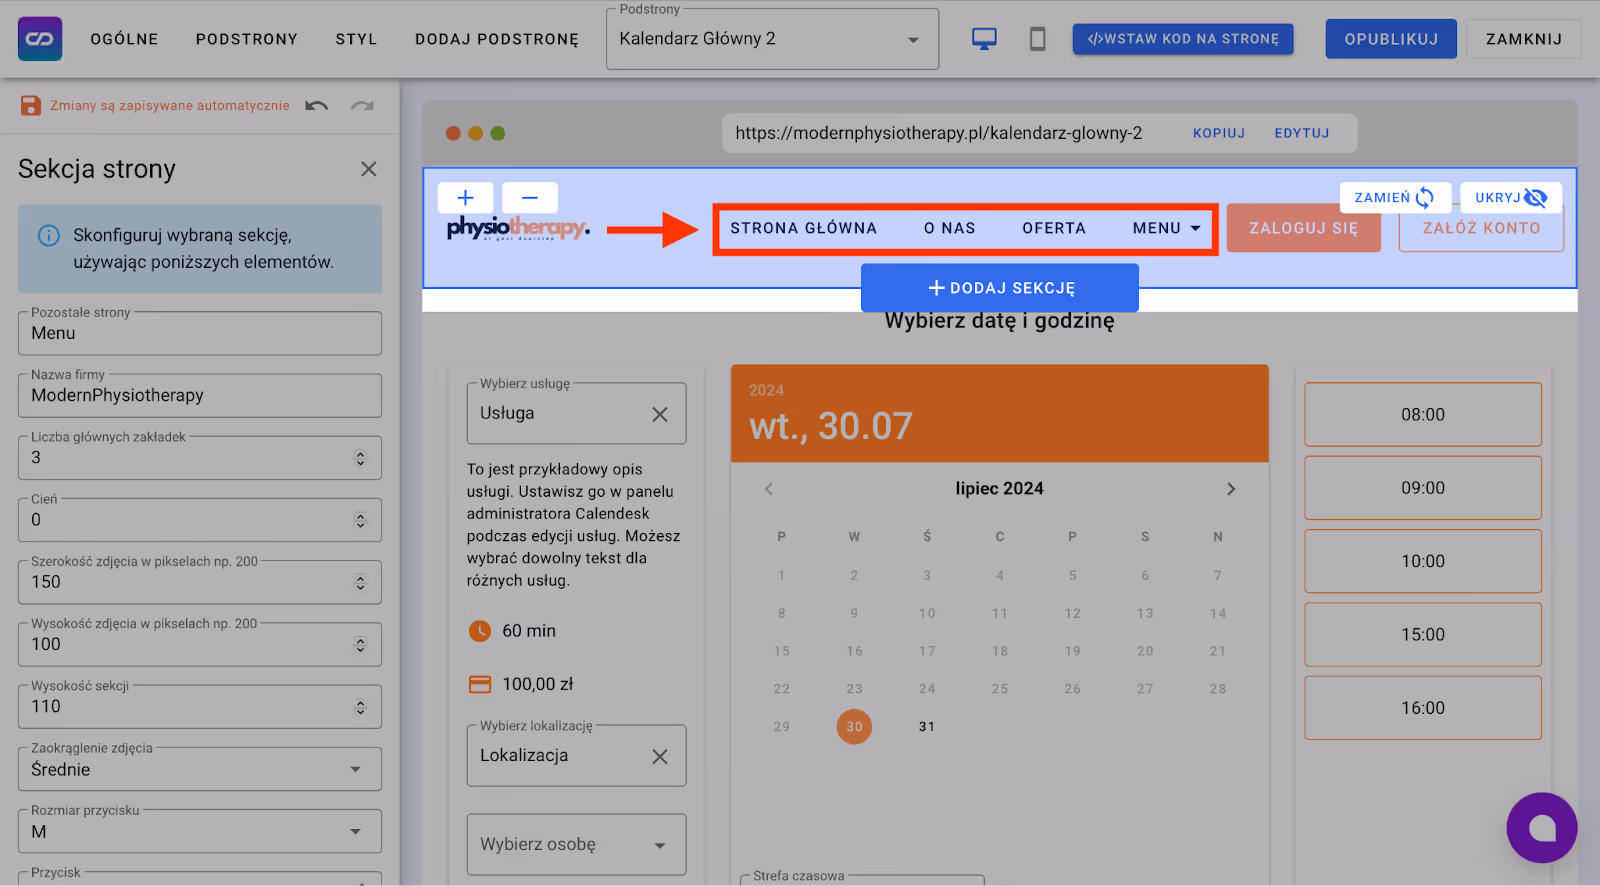Open the Dodaj podstronę menu
Image resolution: width=1600 pixels, height=886 pixels.
coord(496,39)
